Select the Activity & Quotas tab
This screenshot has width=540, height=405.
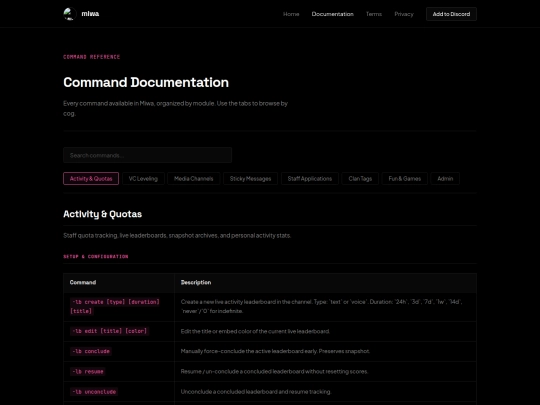tap(91, 179)
